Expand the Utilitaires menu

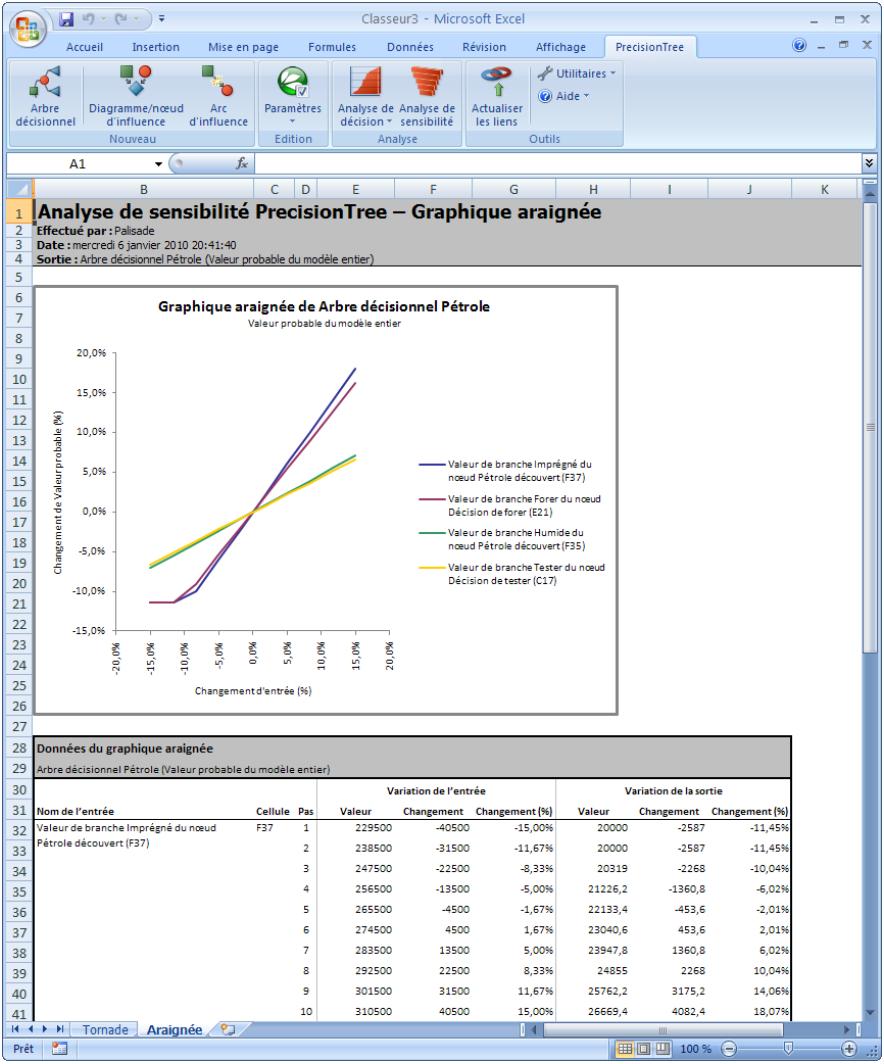click(x=578, y=73)
